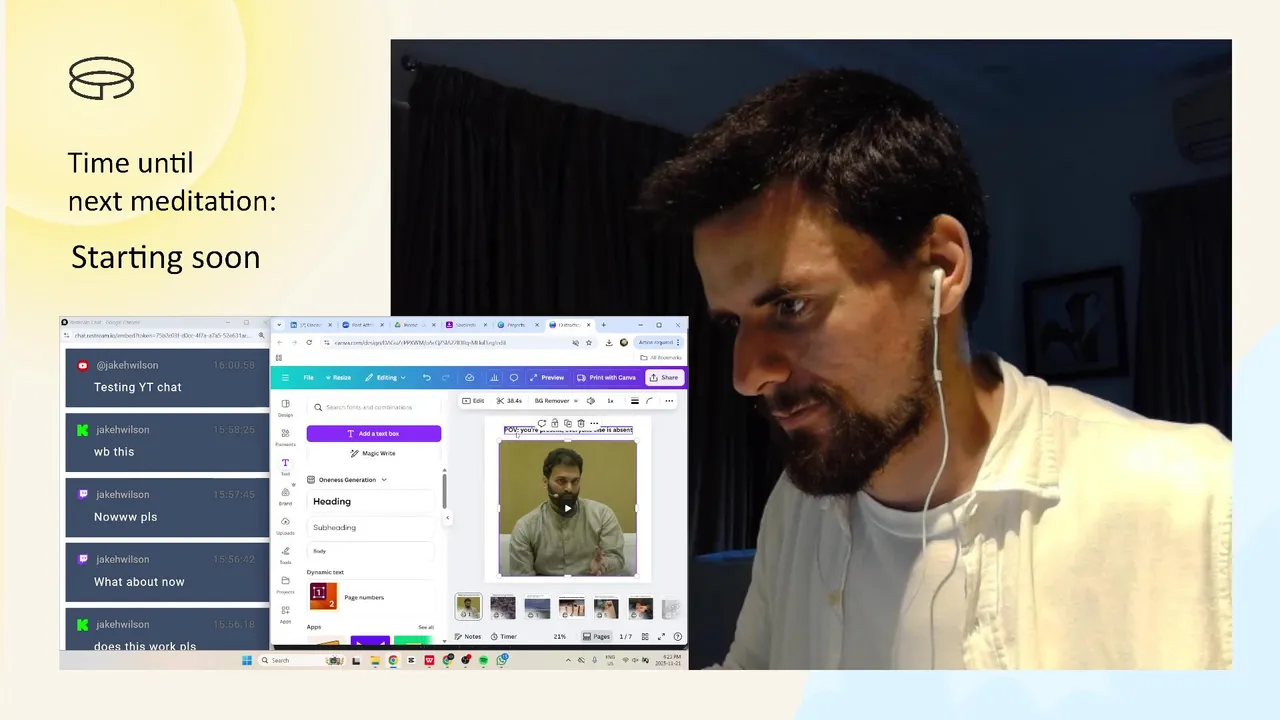Image resolution: width=1280 pixels, height=720 pixels.
Task: Click the Windows Start button in the taskbar
Action: [x=247, y=660]
